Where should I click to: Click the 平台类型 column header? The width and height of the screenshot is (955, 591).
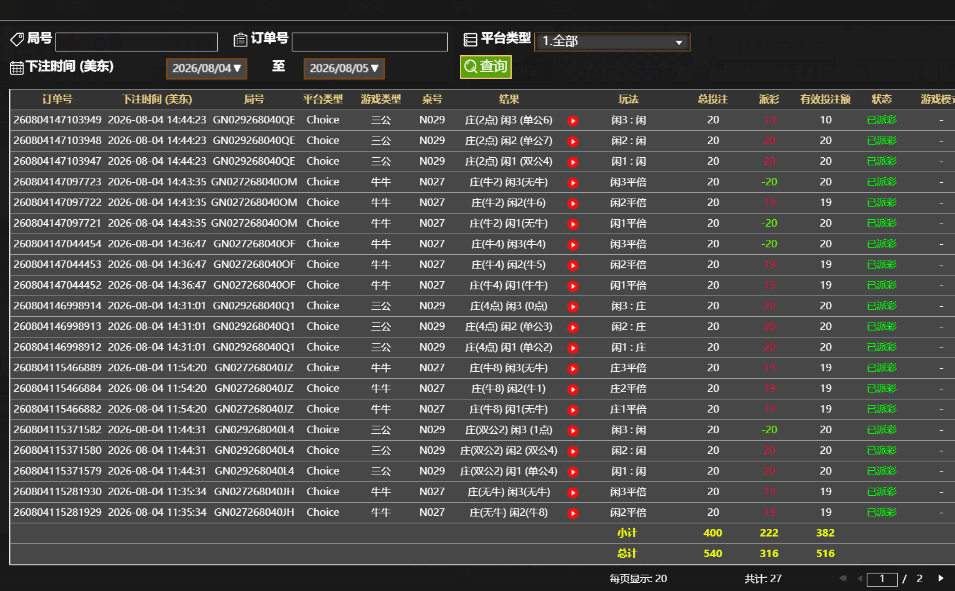[323, 99]
